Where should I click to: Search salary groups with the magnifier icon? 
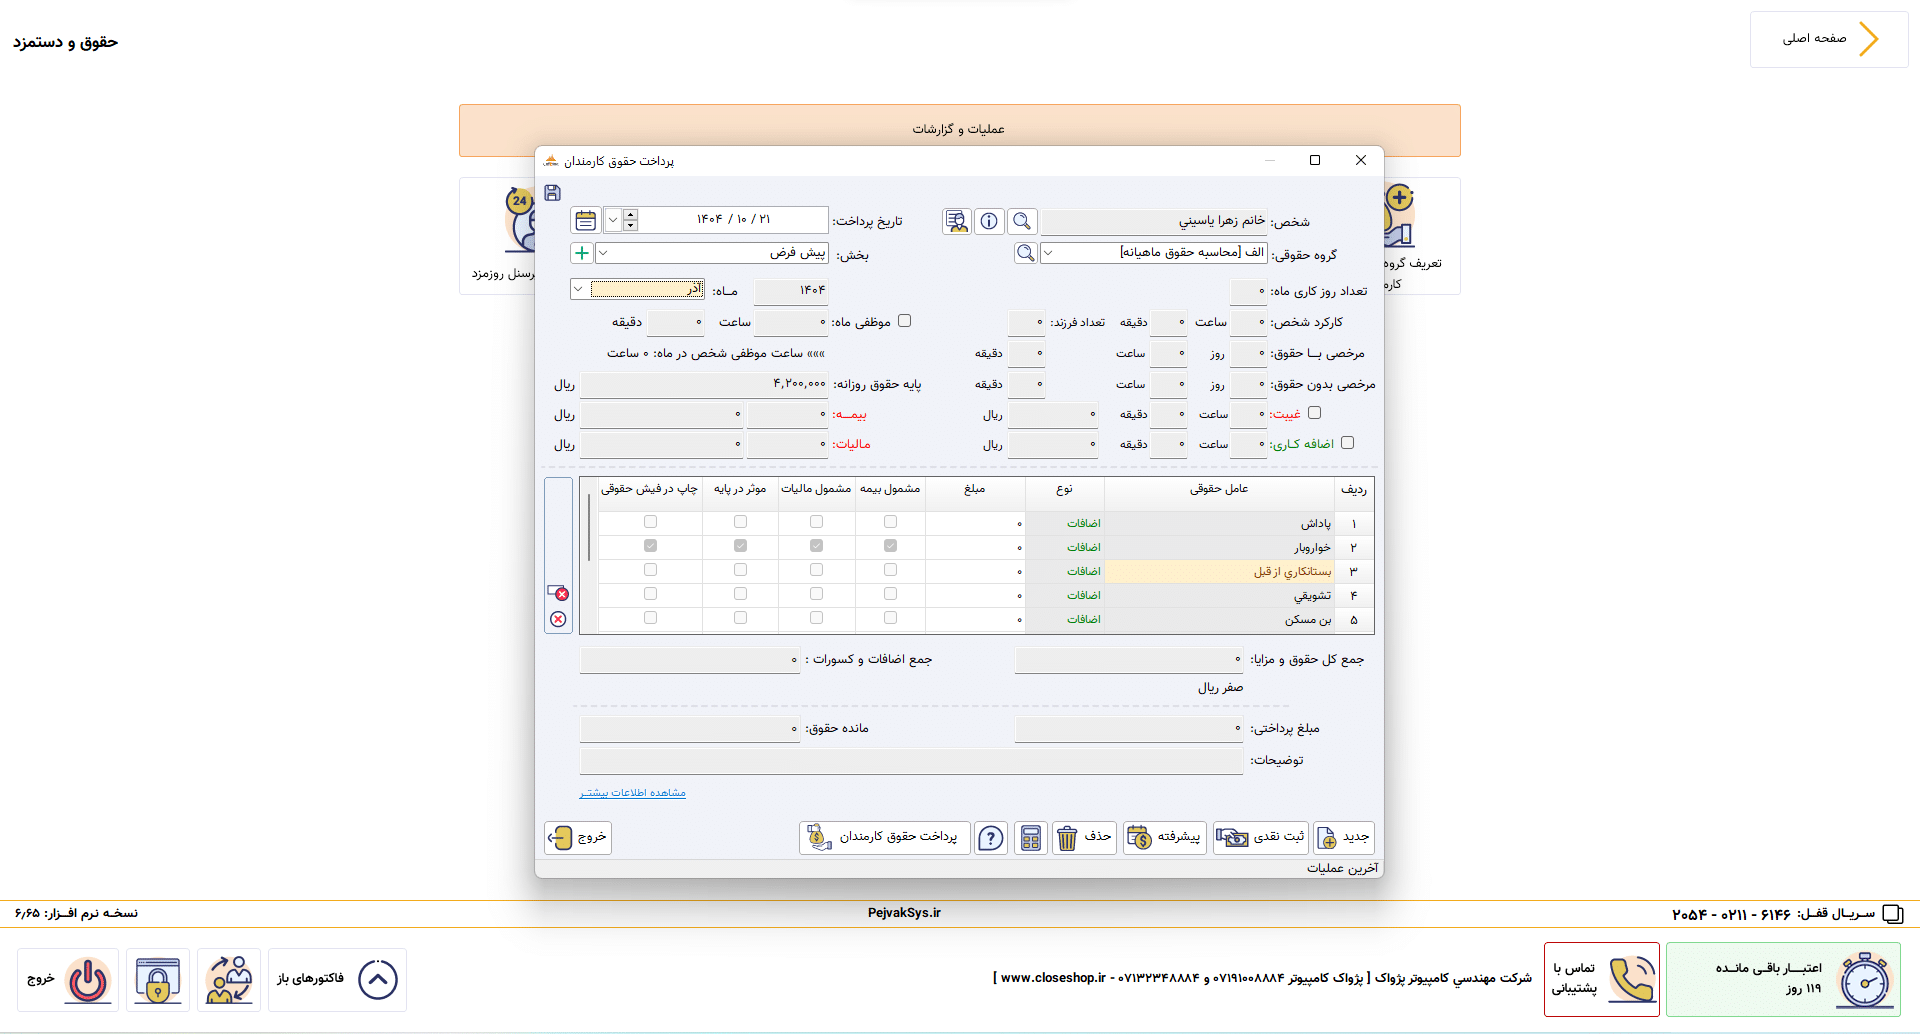1026,253
